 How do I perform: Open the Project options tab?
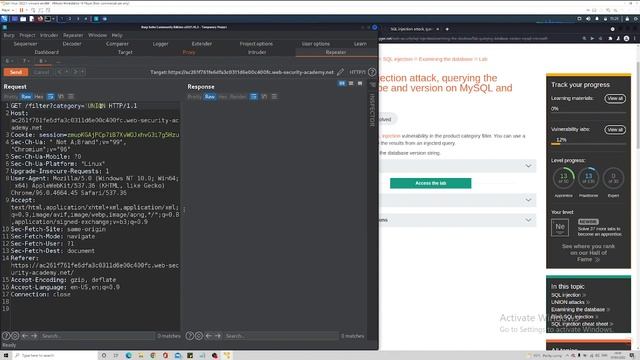tap(256, 44)
